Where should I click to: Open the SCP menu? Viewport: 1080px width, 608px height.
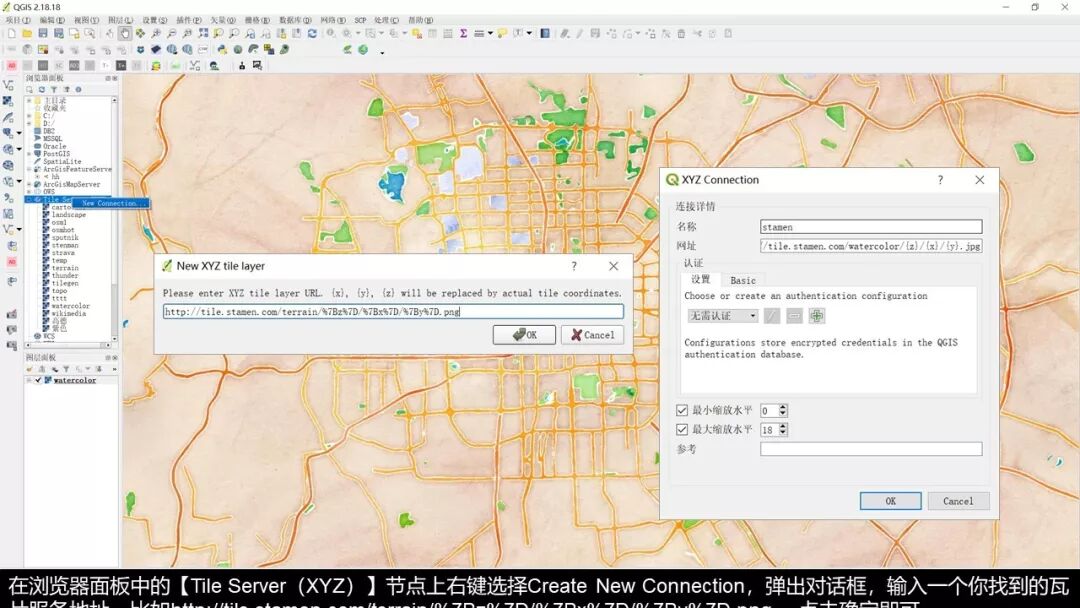pos(360,20)
